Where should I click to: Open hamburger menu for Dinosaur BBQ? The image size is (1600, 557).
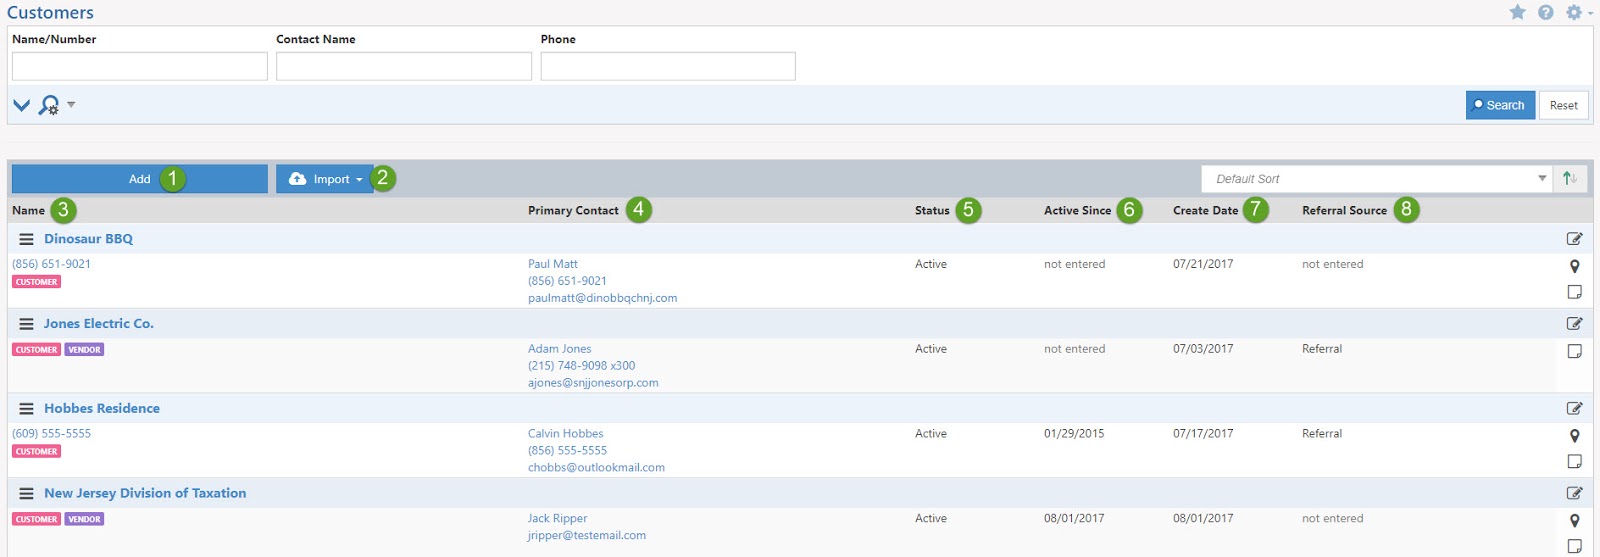pyautogui.click(x=26, y=239)
